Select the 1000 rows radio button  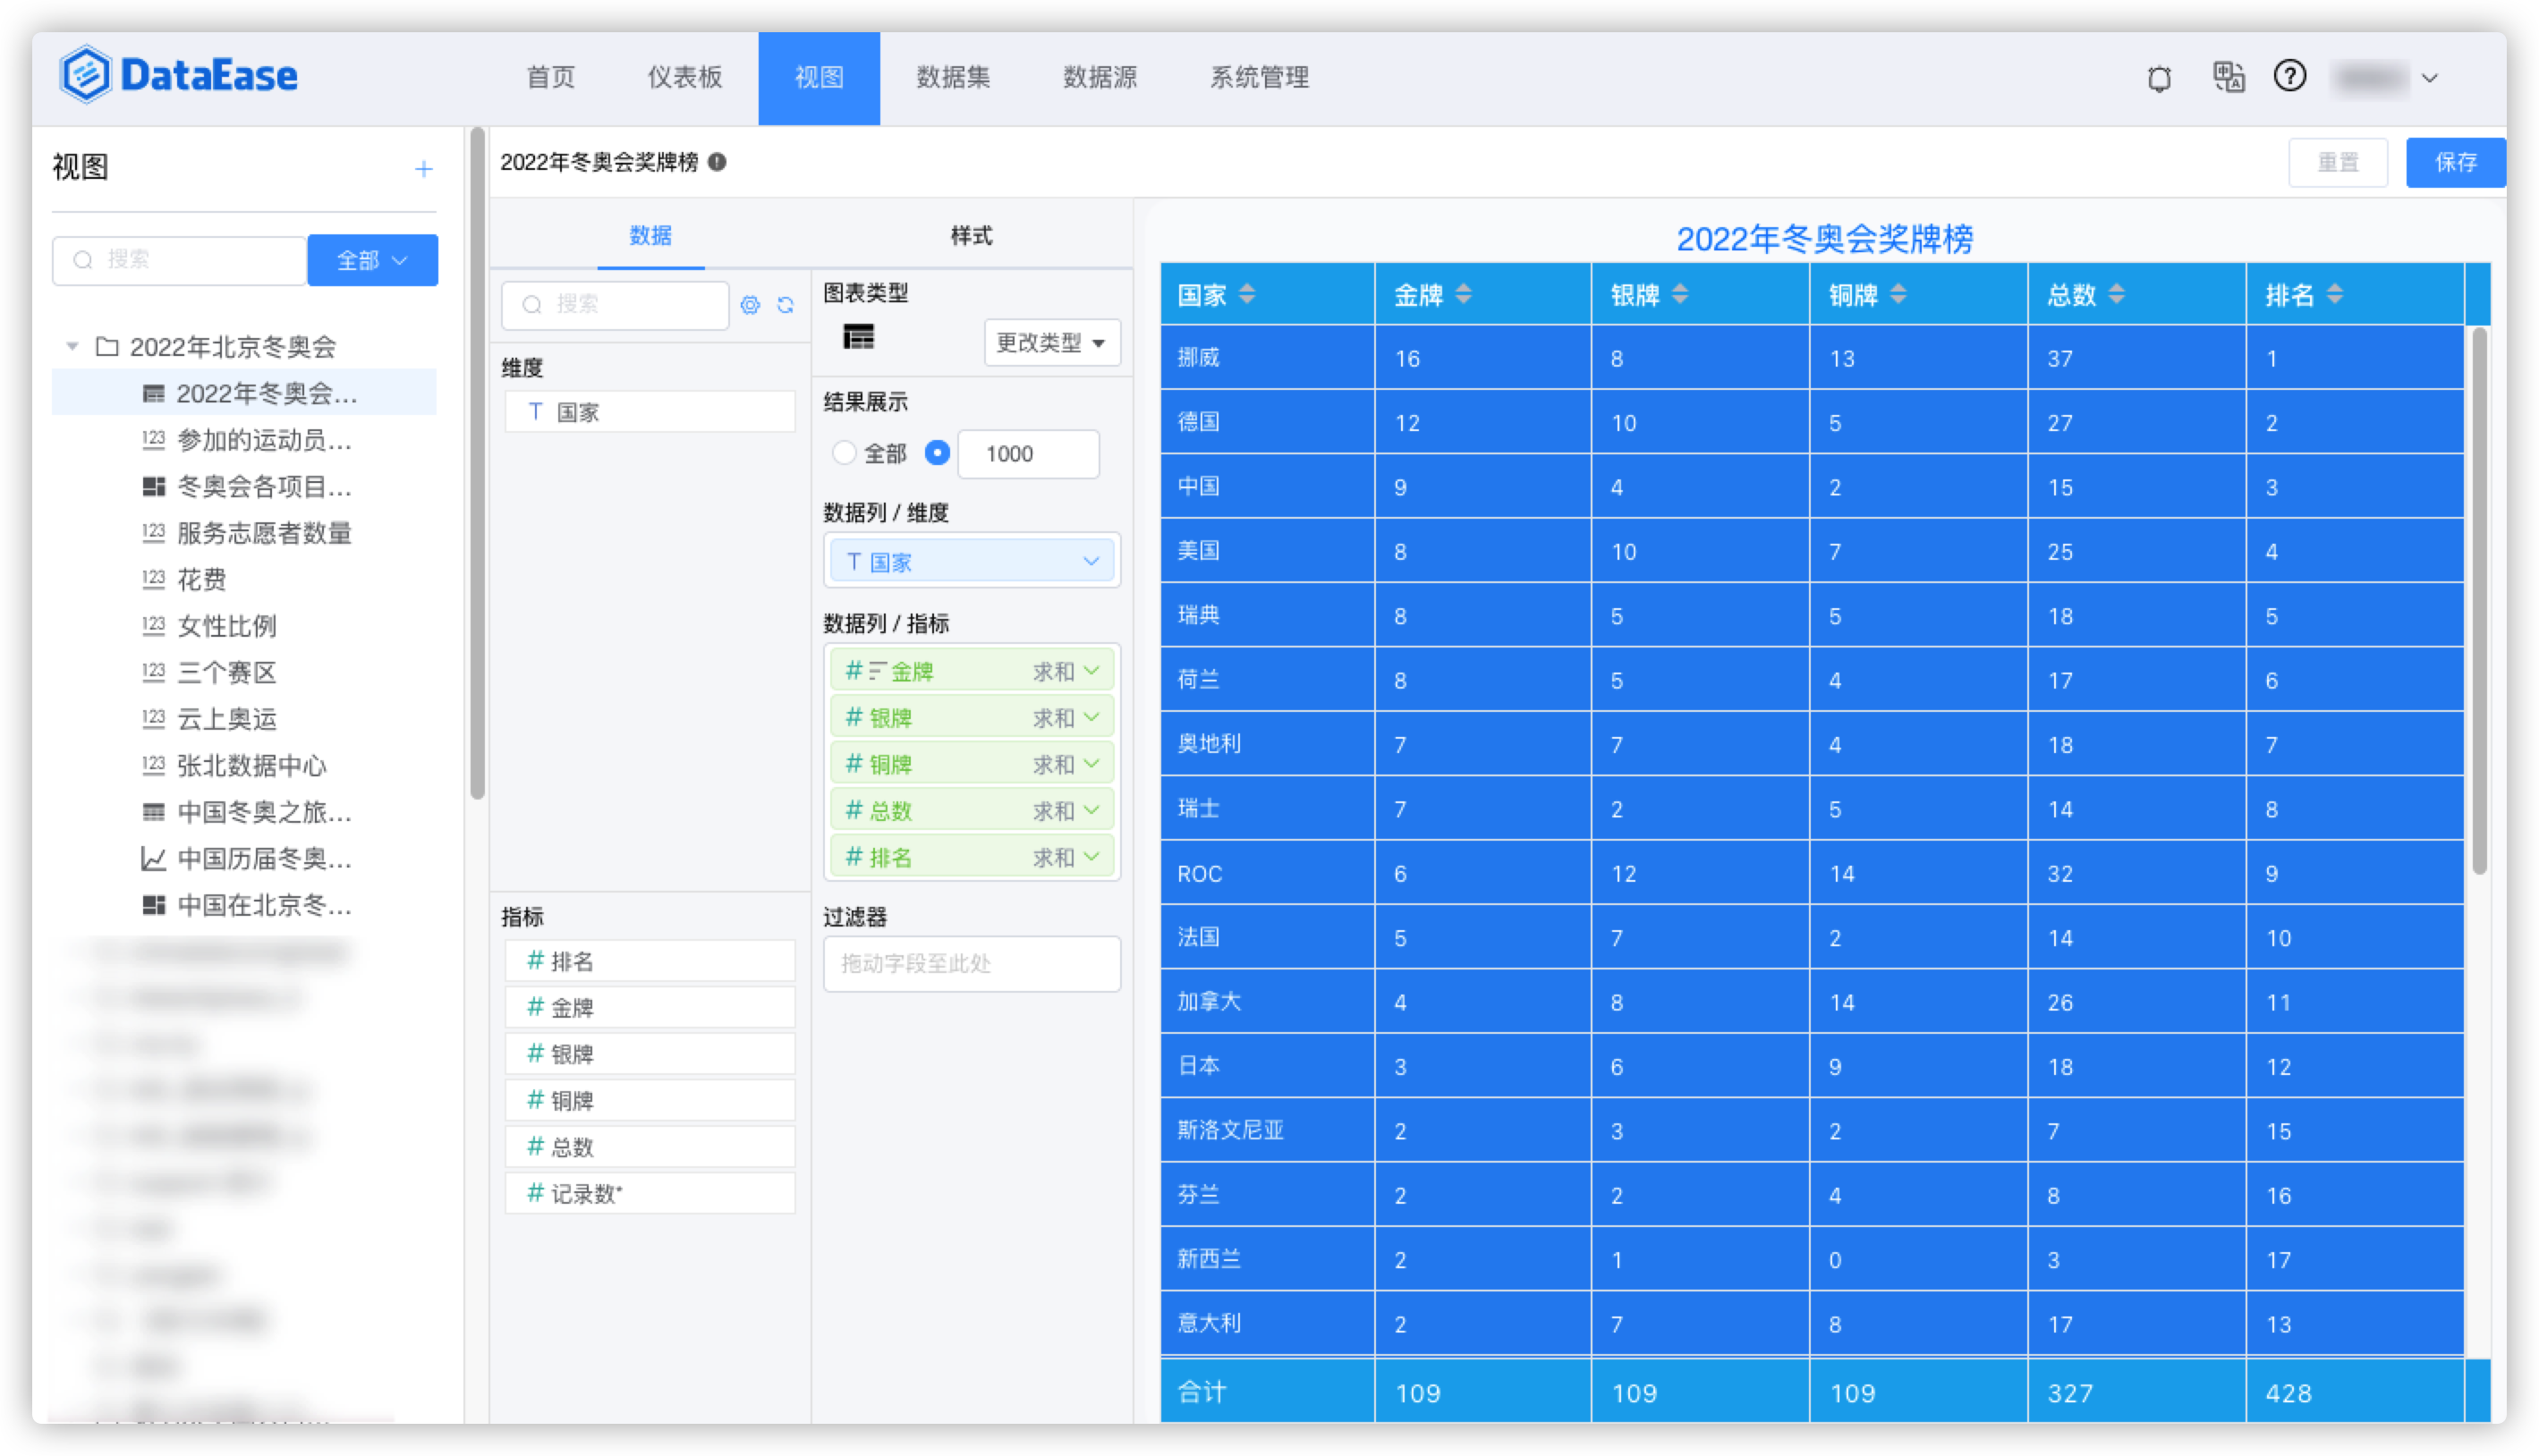pos(937,453)
